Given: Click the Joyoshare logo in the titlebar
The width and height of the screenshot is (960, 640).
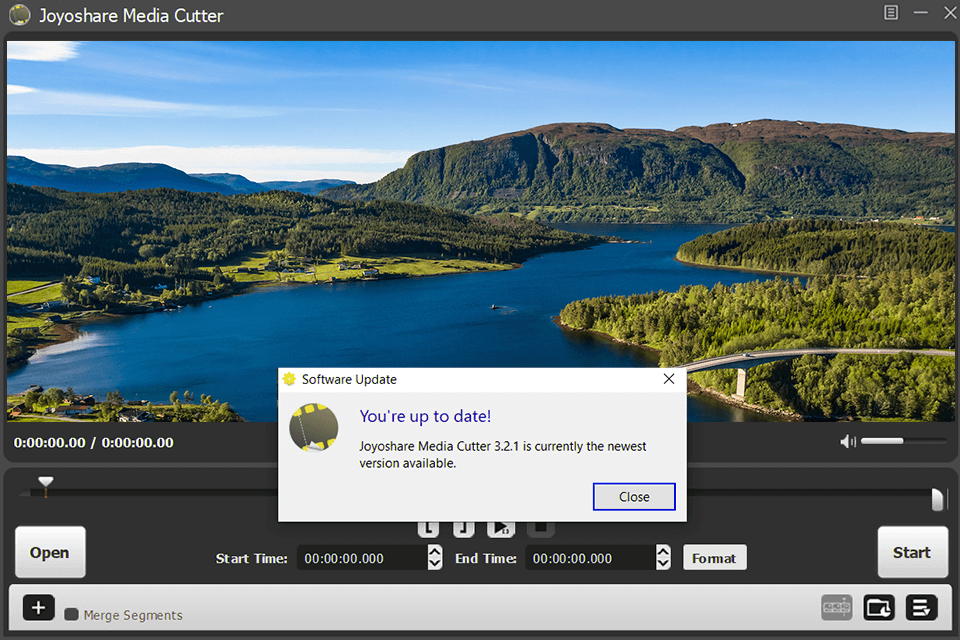Looking at the screenshot, I should (18, 14).
